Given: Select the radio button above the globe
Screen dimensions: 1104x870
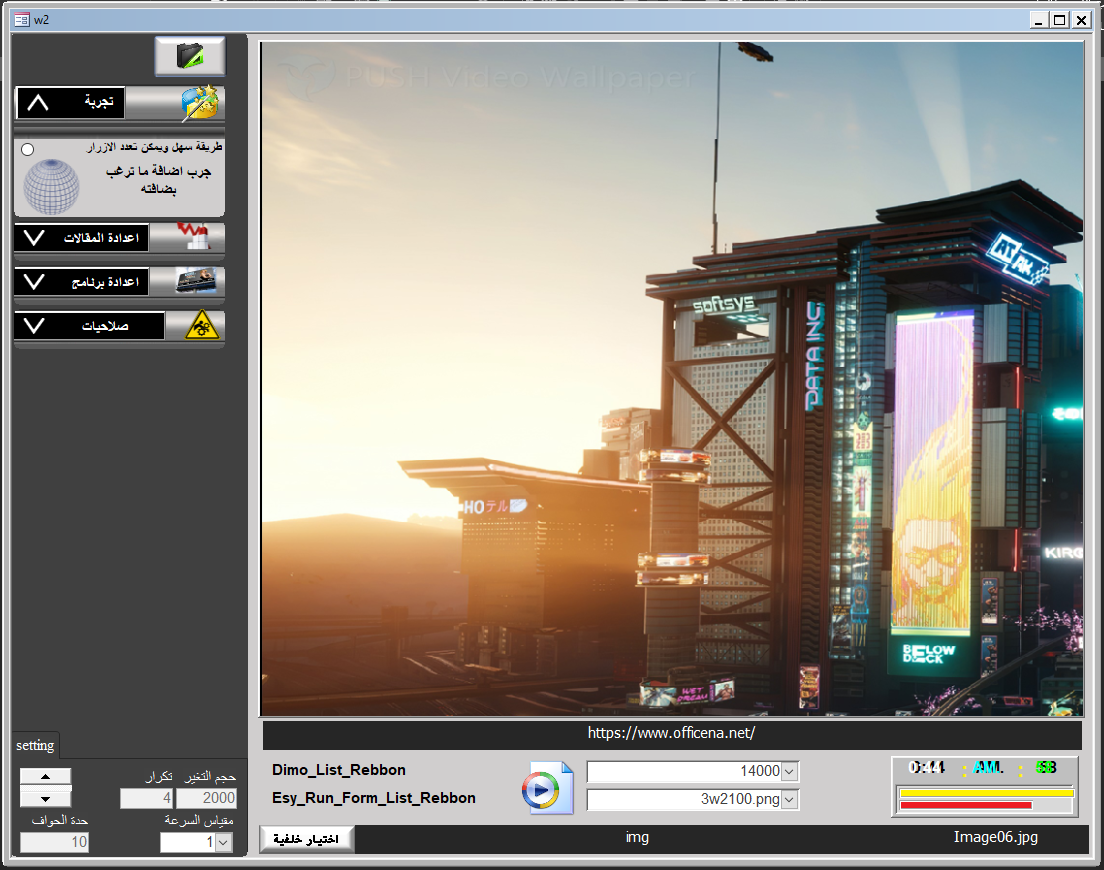Looking at the screenshot, I should [27, 149].
